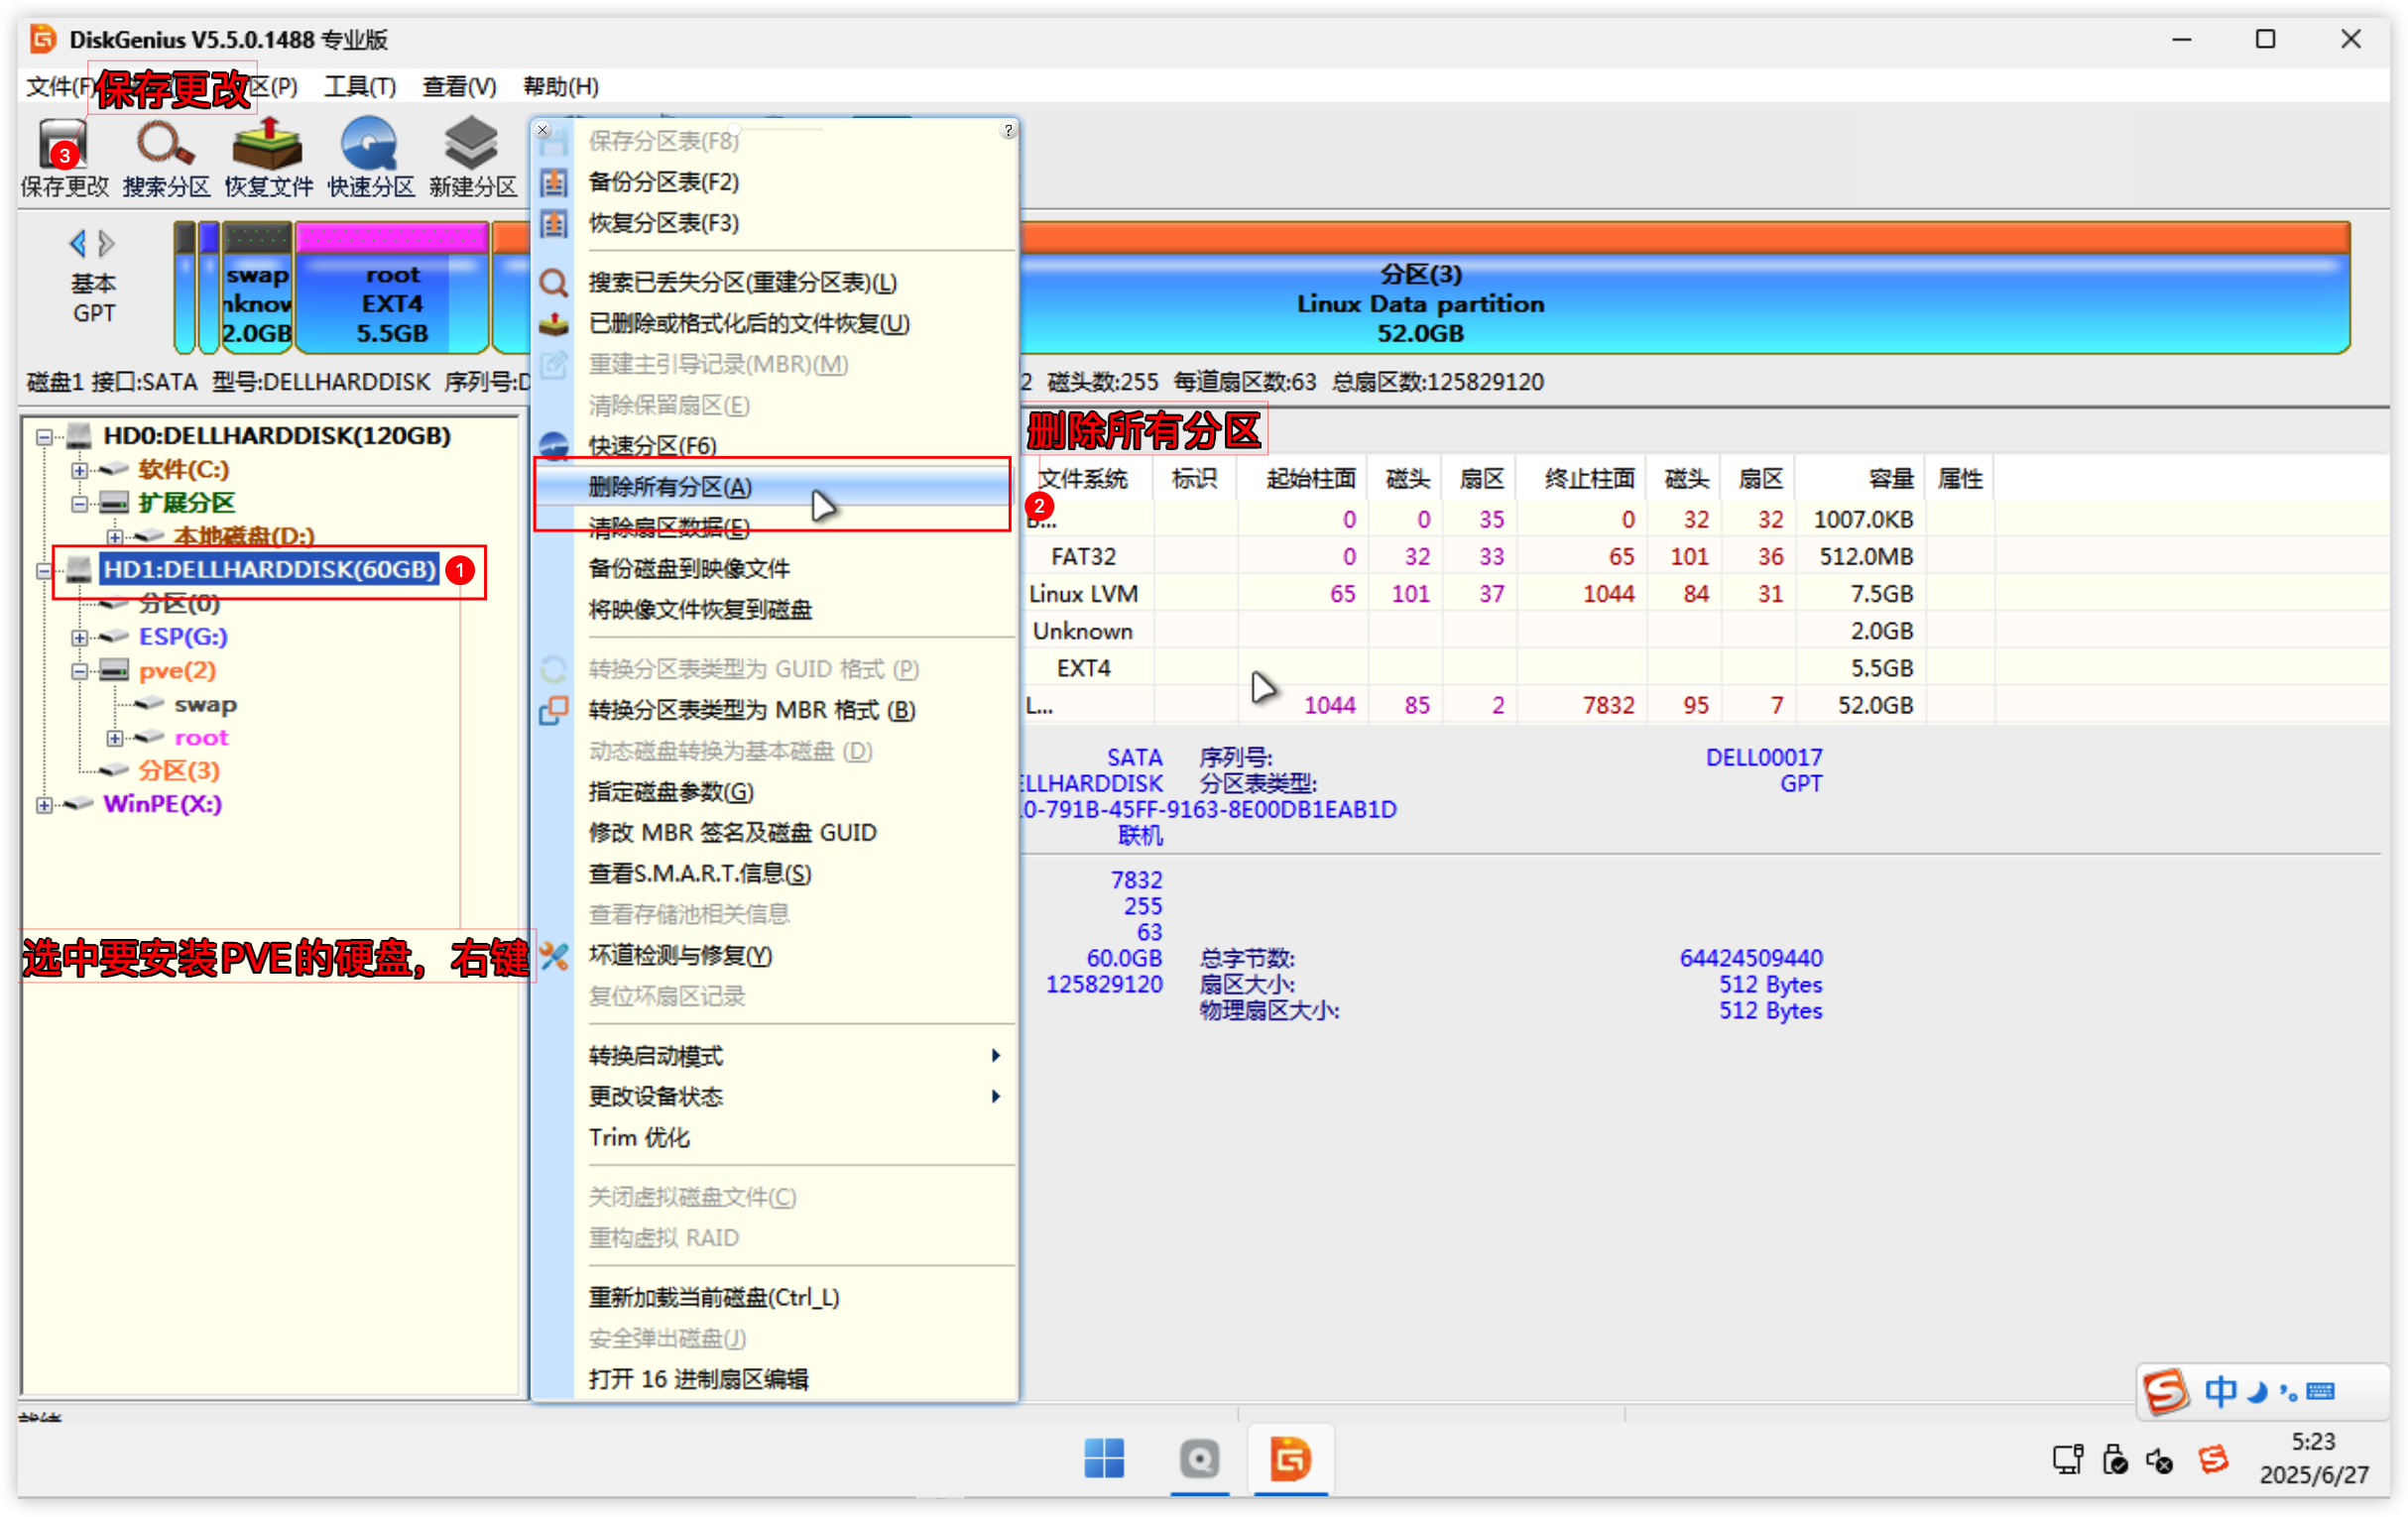Image resolution: width=2408 pixels, height=1517 pixels.
Task: Expand the 软件(C:) tree node
Action: 79,470
